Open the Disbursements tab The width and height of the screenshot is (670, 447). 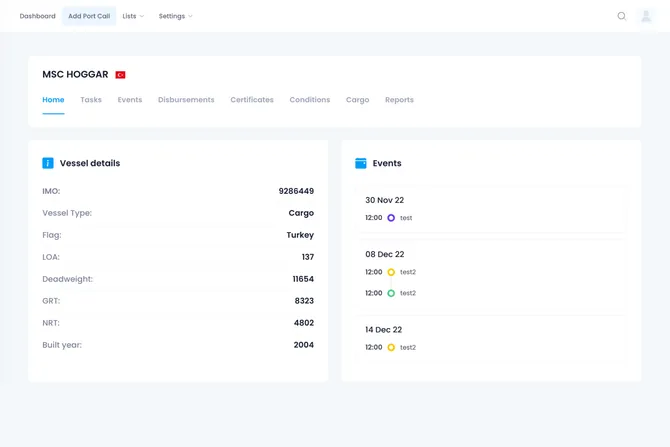(x=186, y=100)
